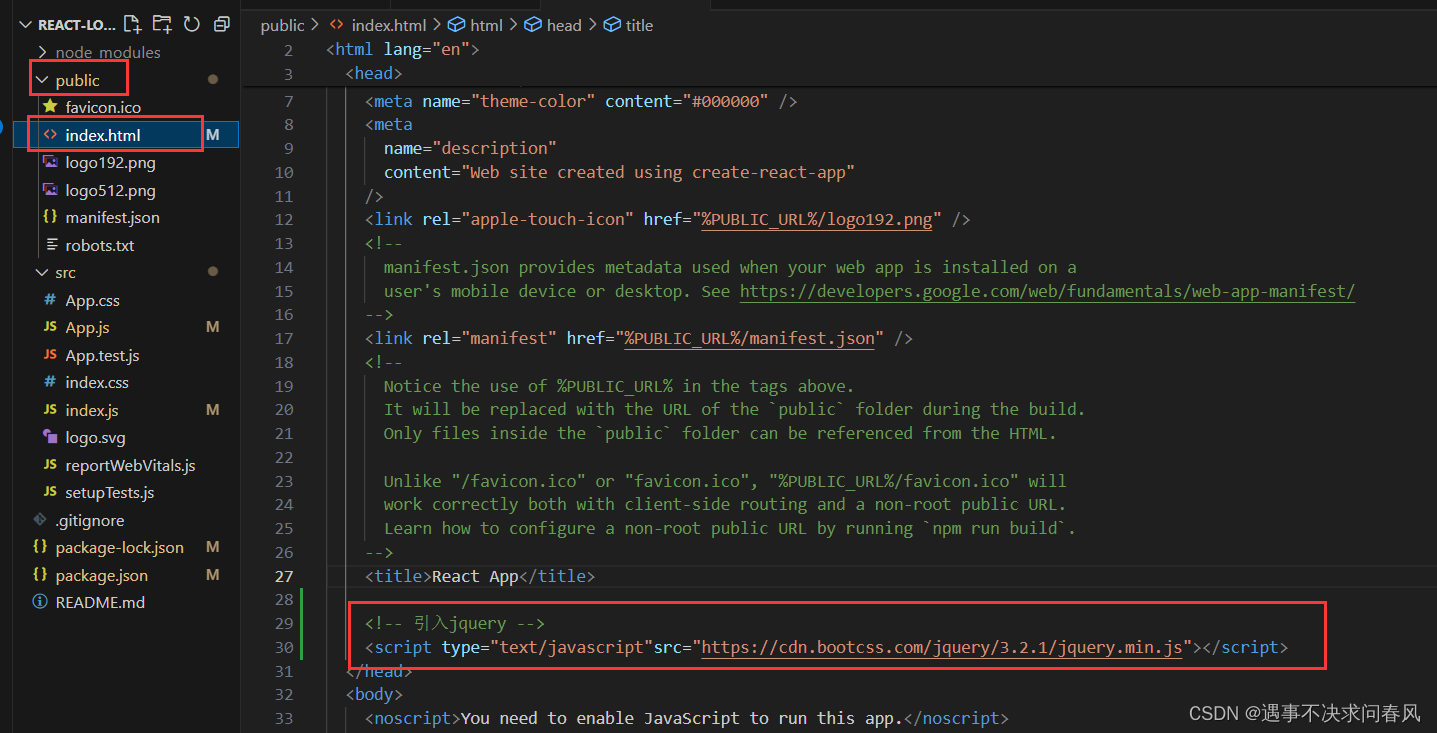1437x733 pixels.
Task: Expand the node_modules folder
Action: (103, 52)
